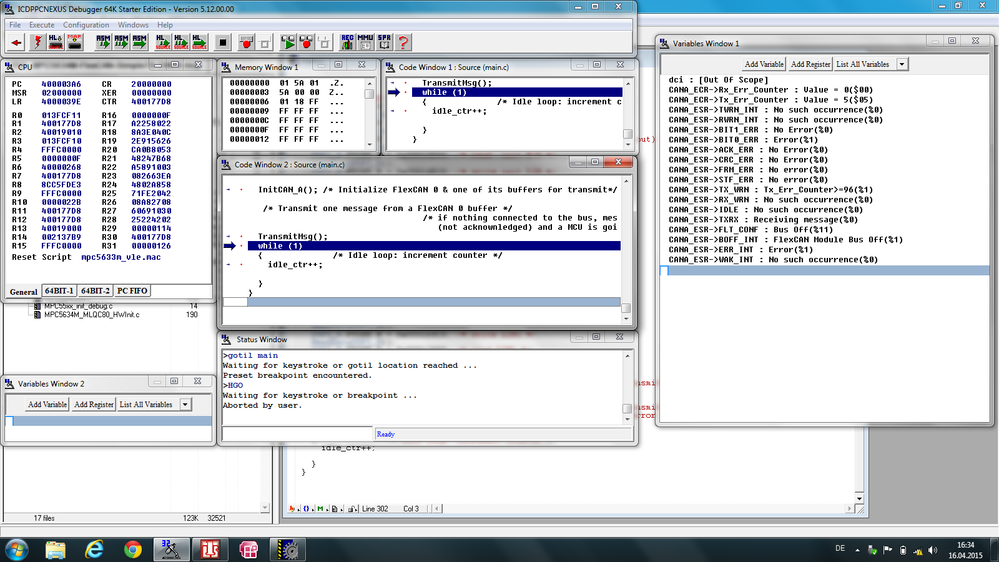Open Google Chrome from the taskbar
Image resolution: width=999 pixels, height=562 pixels.
[133, 549]
